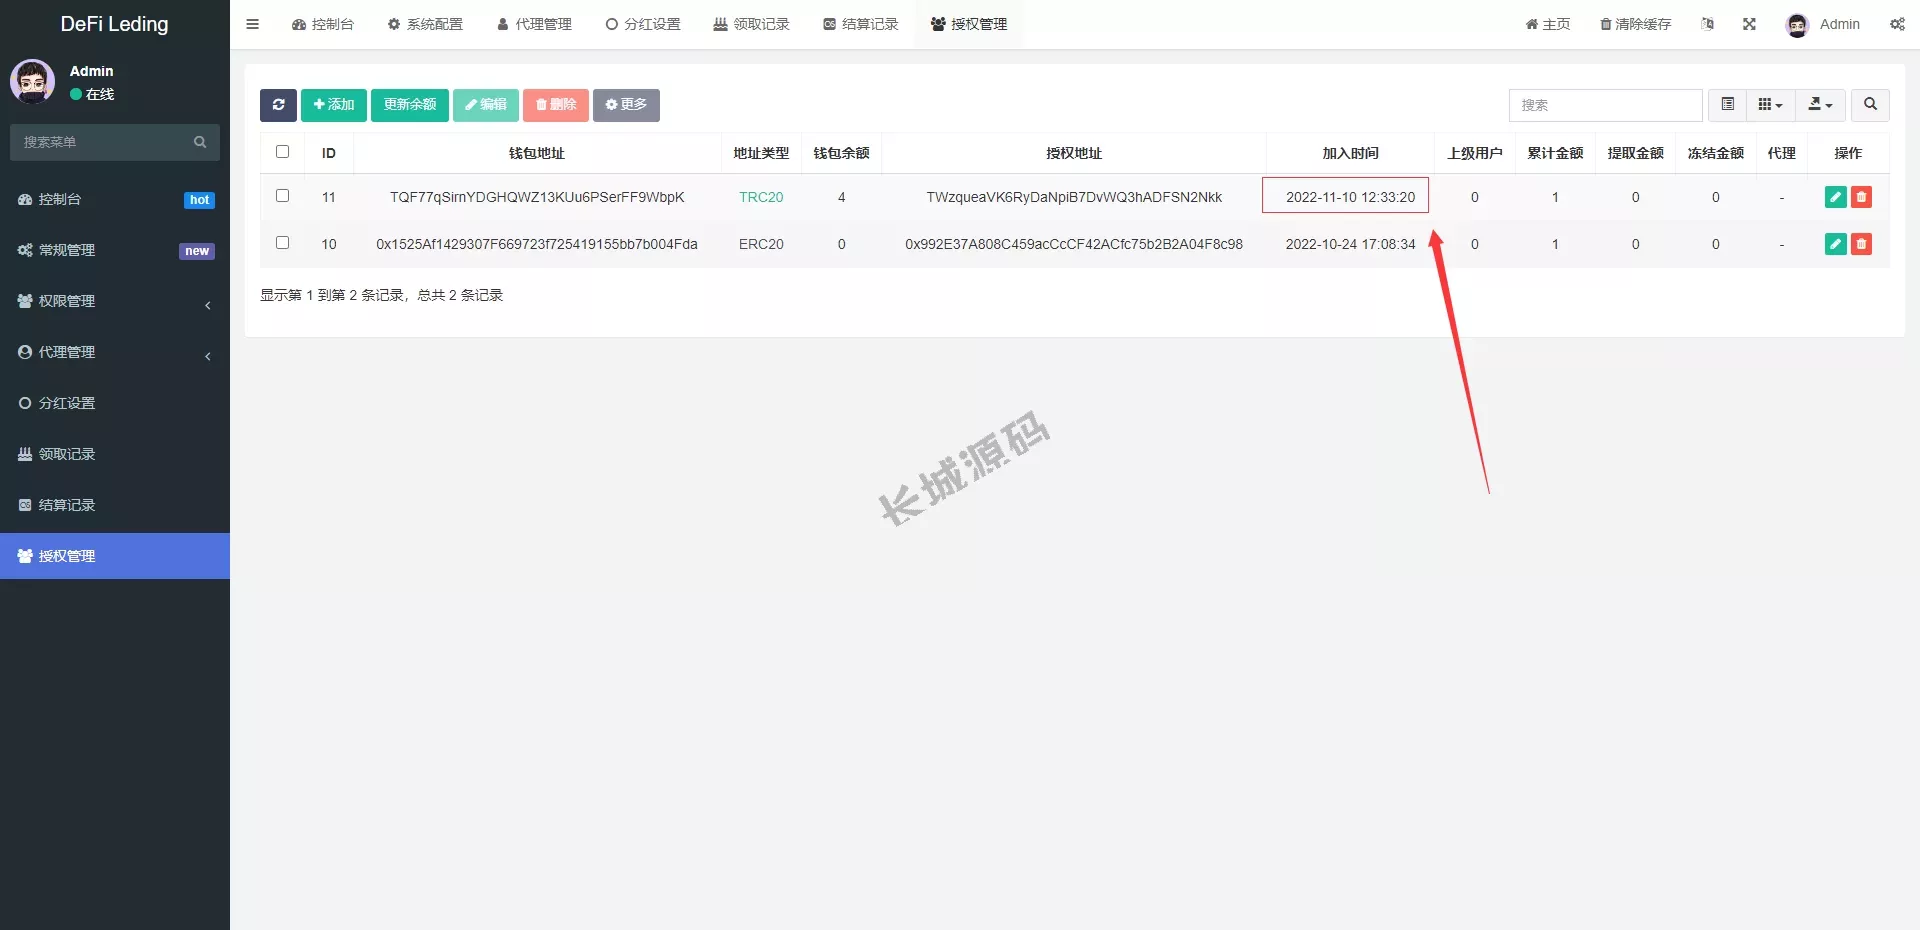1920x930 pixels.
Task: Open 控制台 in the sidebar
Action: (115, 199)
